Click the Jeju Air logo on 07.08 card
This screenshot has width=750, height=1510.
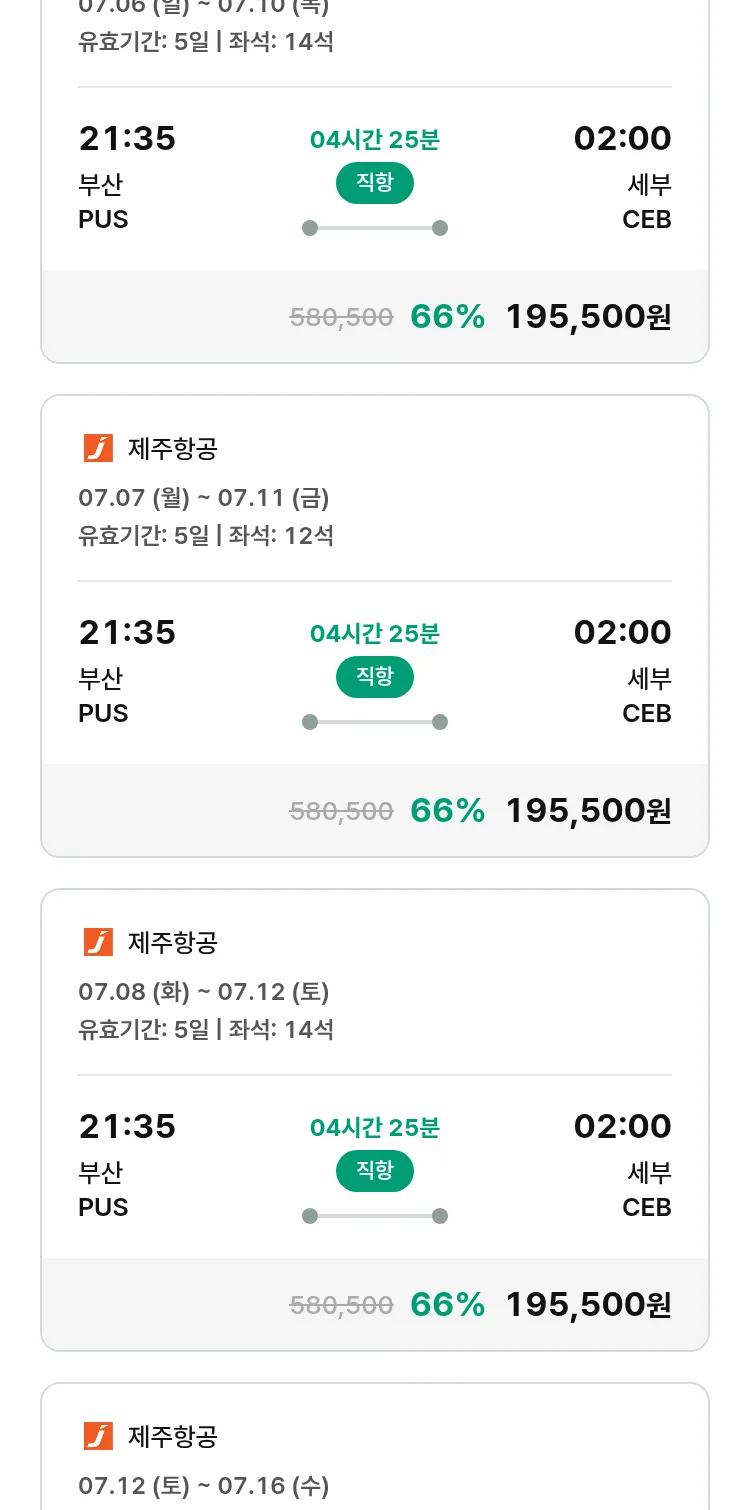(98, 942)
